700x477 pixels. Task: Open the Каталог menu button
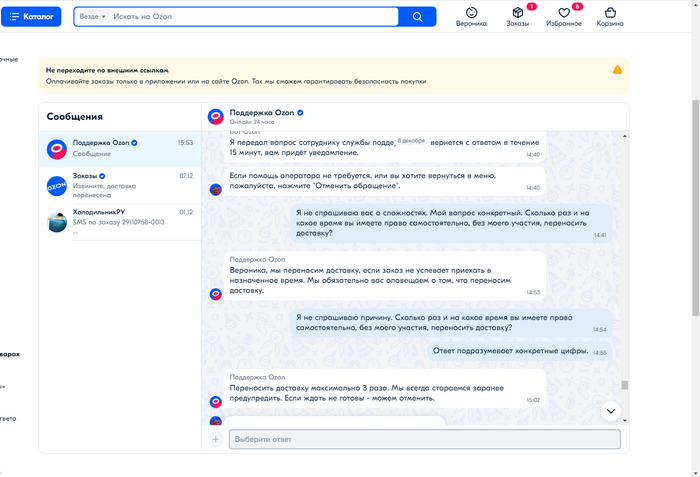tap(31, 17)
